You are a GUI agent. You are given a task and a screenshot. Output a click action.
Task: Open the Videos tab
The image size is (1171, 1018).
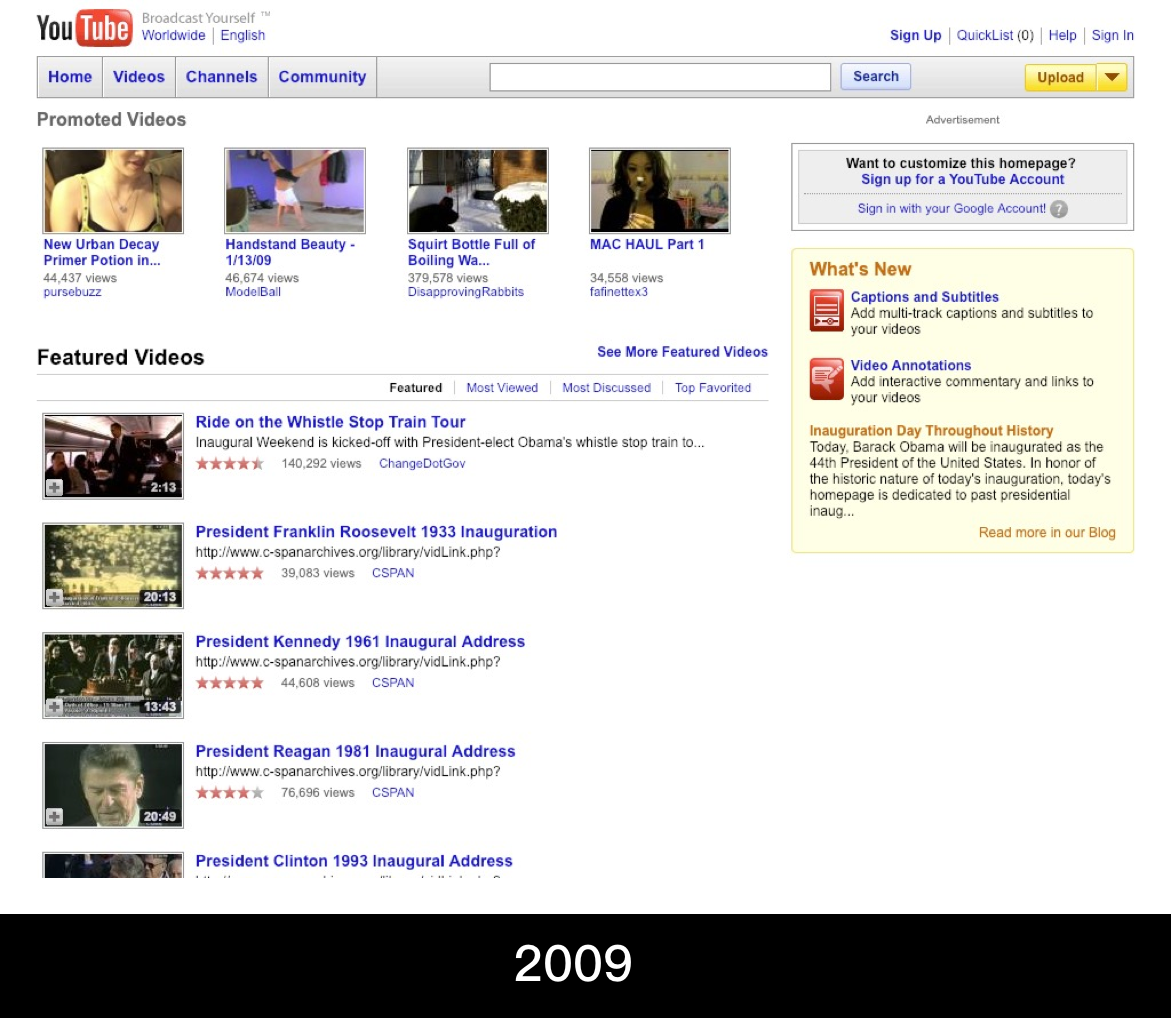tap(139, 77)
